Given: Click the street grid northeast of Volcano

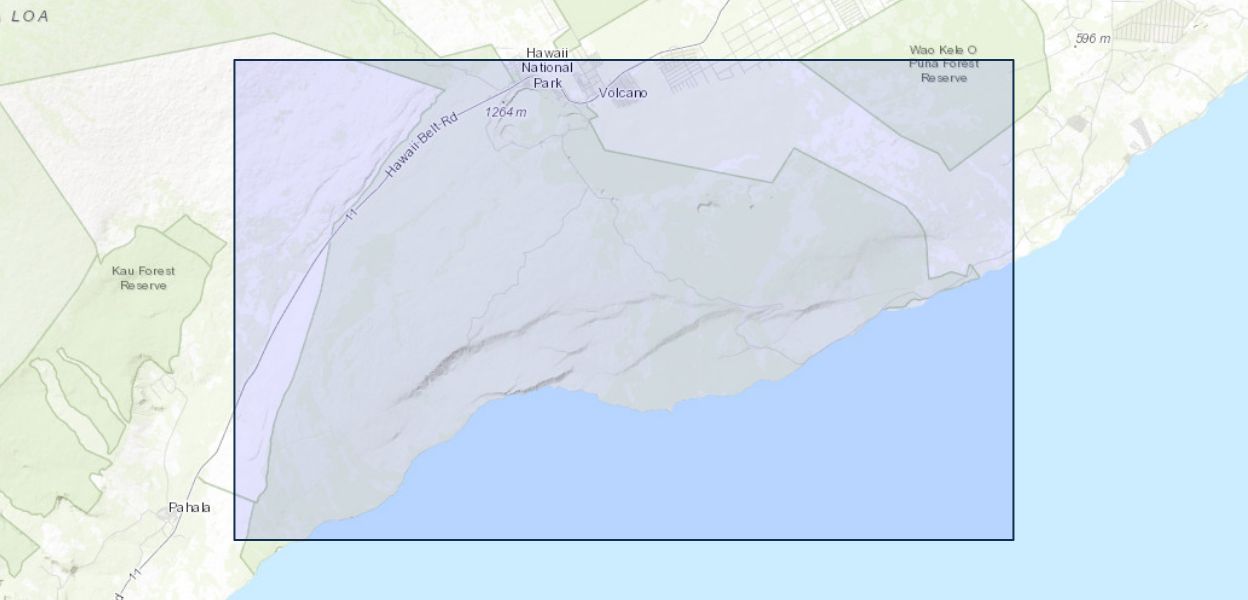Looking at the screenshot, I should [780, 30].
